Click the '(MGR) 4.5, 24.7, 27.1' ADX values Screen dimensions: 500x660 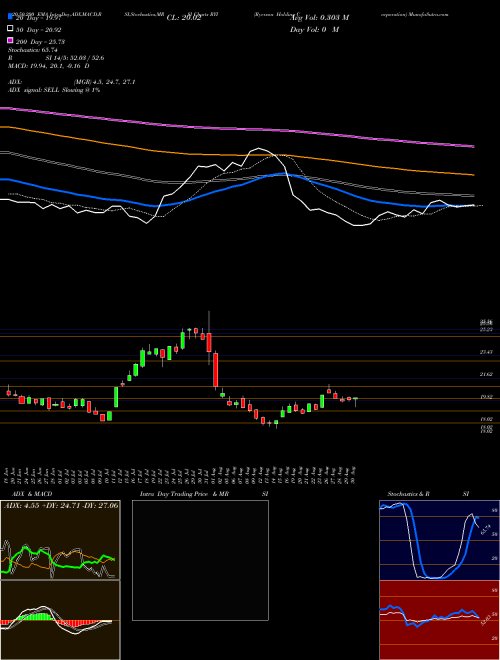(104, 82)
